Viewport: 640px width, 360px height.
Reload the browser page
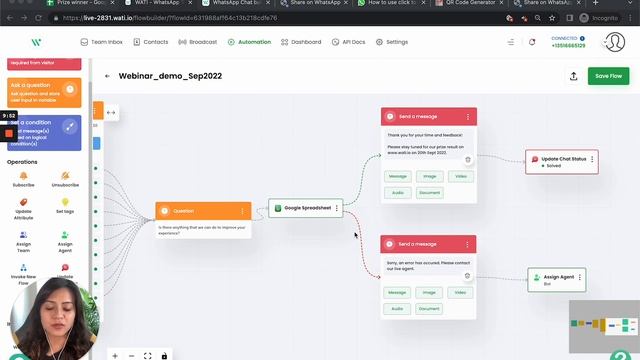(38, 18)
